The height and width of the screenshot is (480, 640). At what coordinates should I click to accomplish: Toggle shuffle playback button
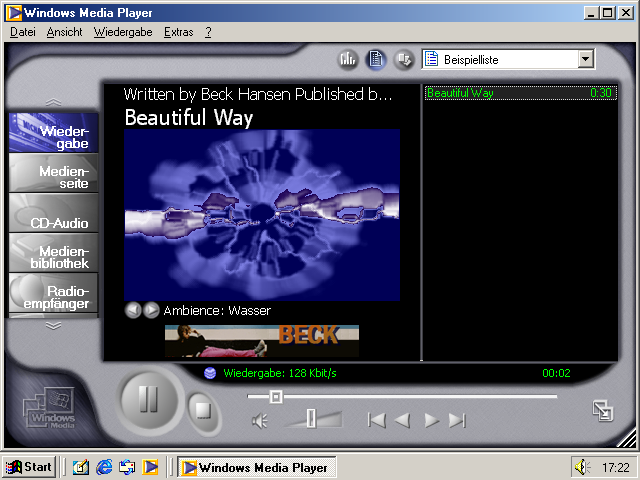coord(404,60)
